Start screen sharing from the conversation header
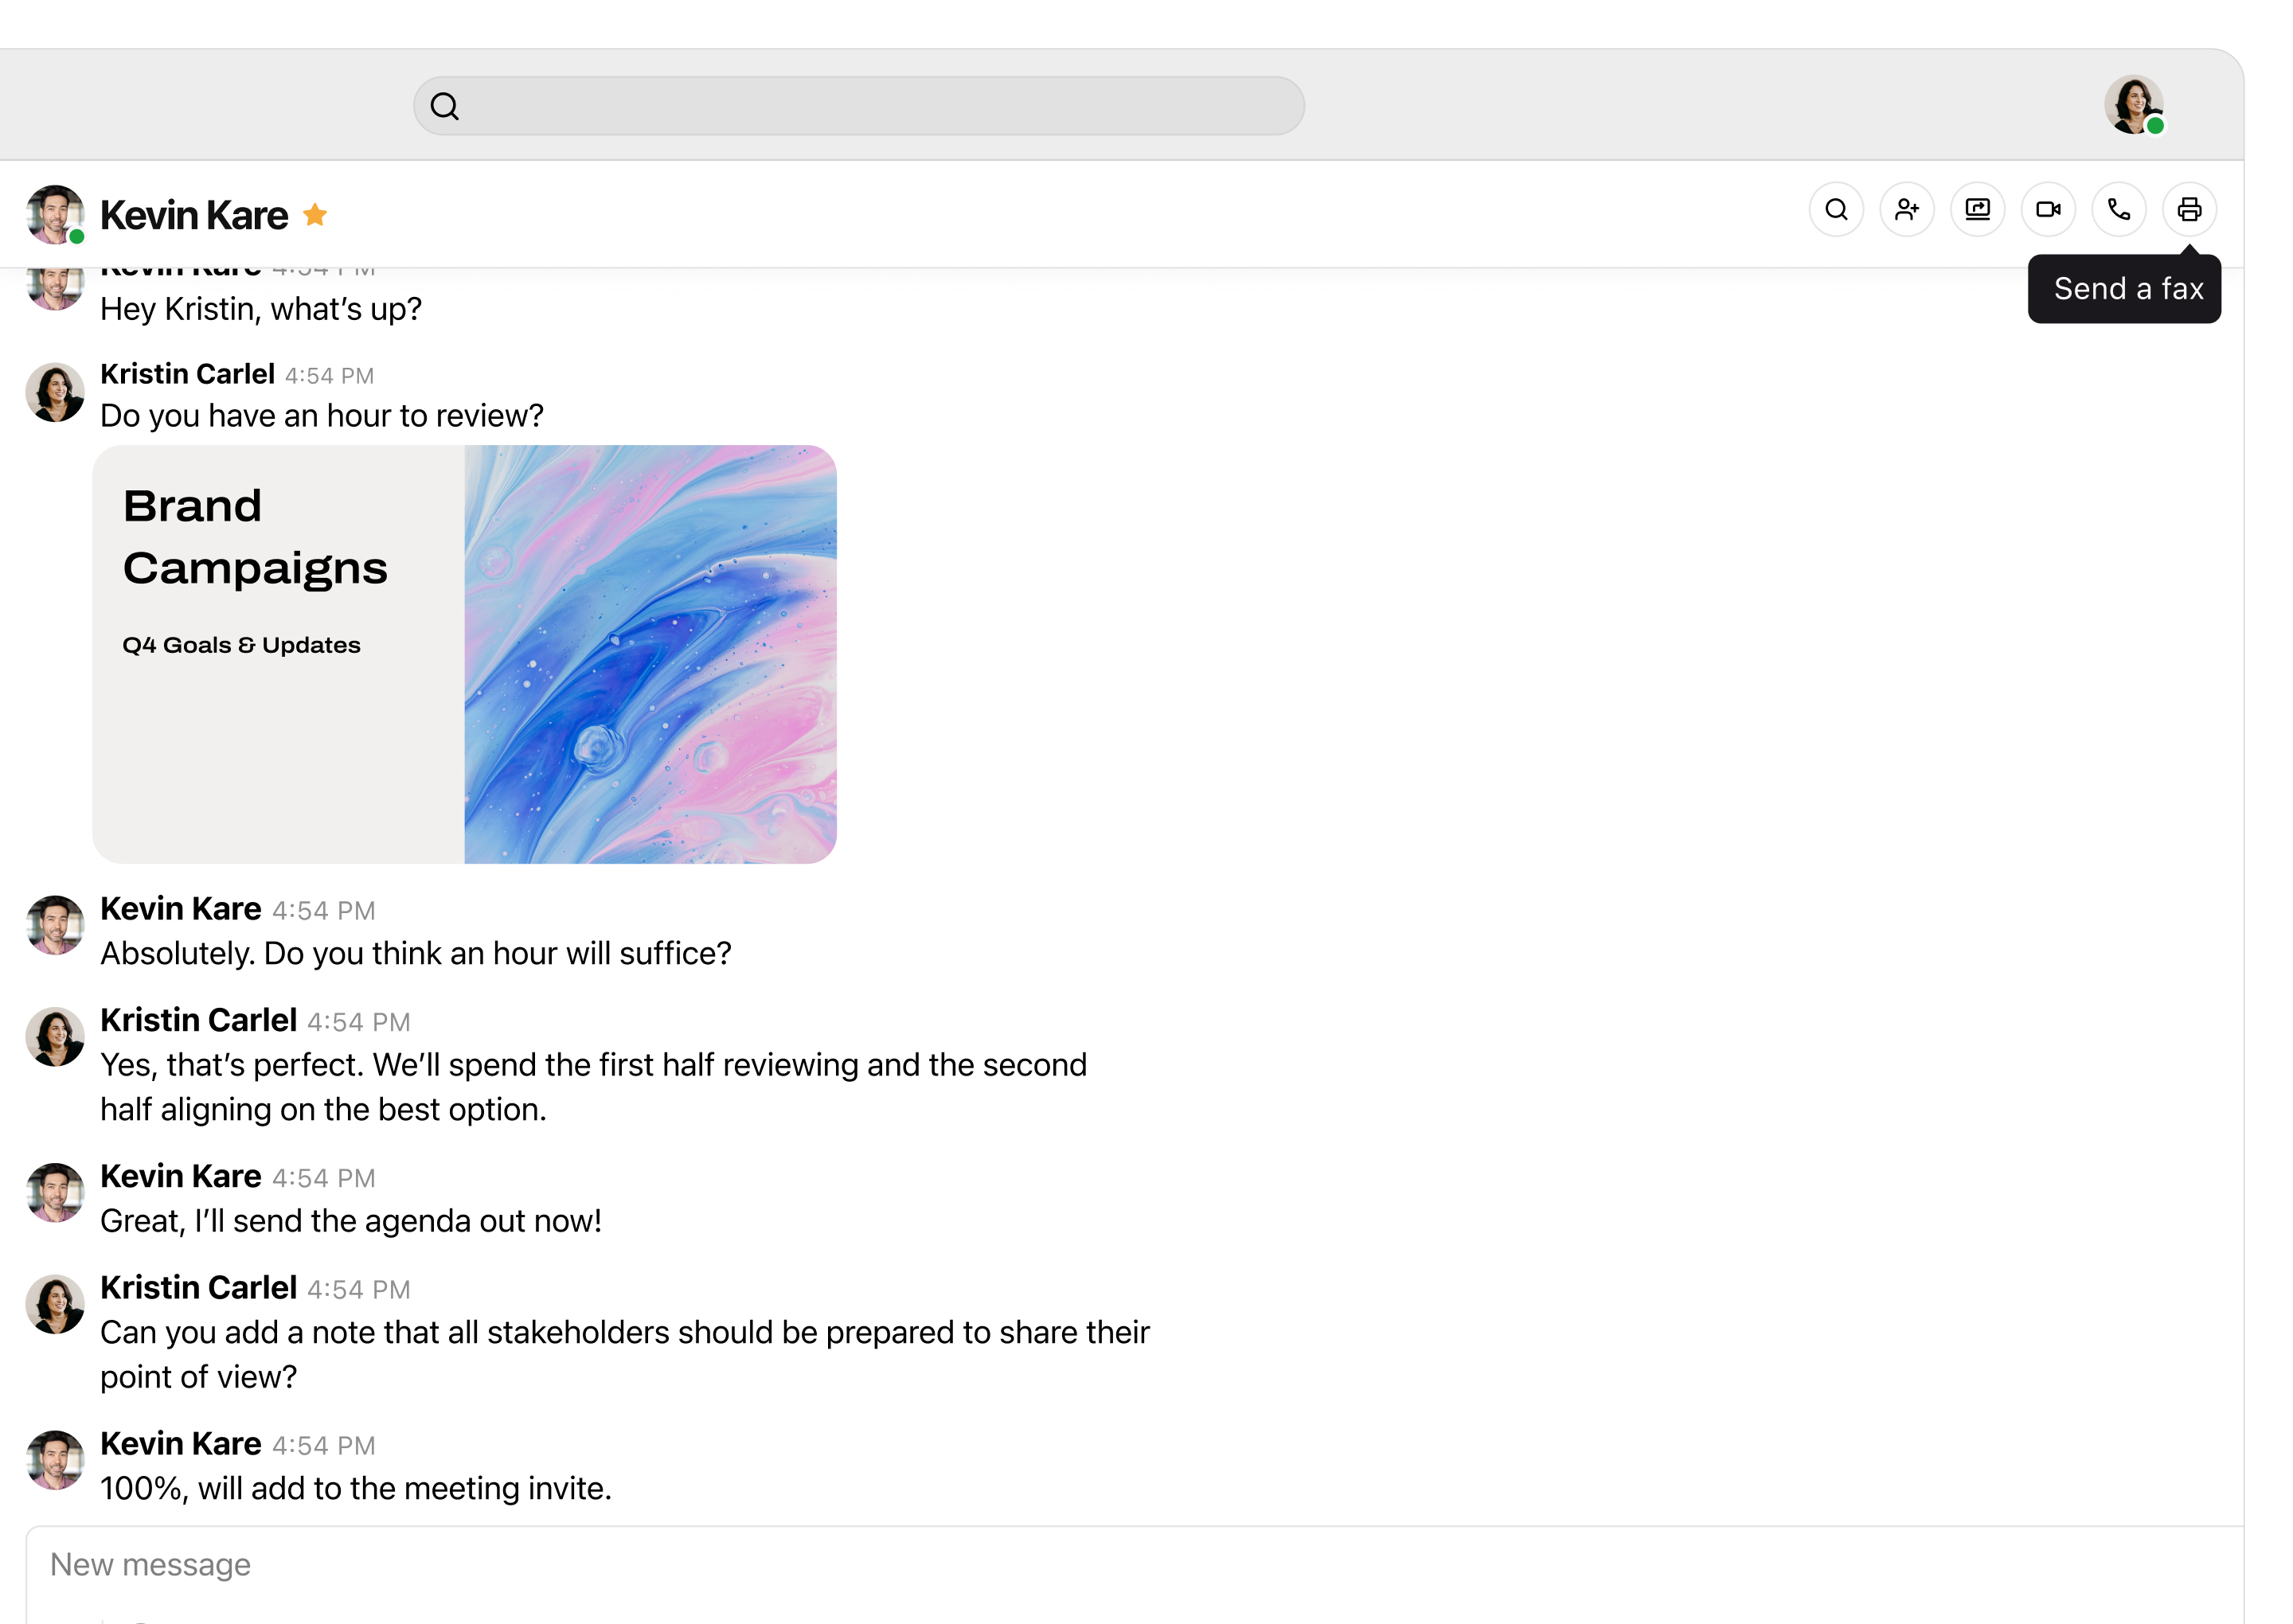The image size is (2293, 1624). (x=1977, y=210)
